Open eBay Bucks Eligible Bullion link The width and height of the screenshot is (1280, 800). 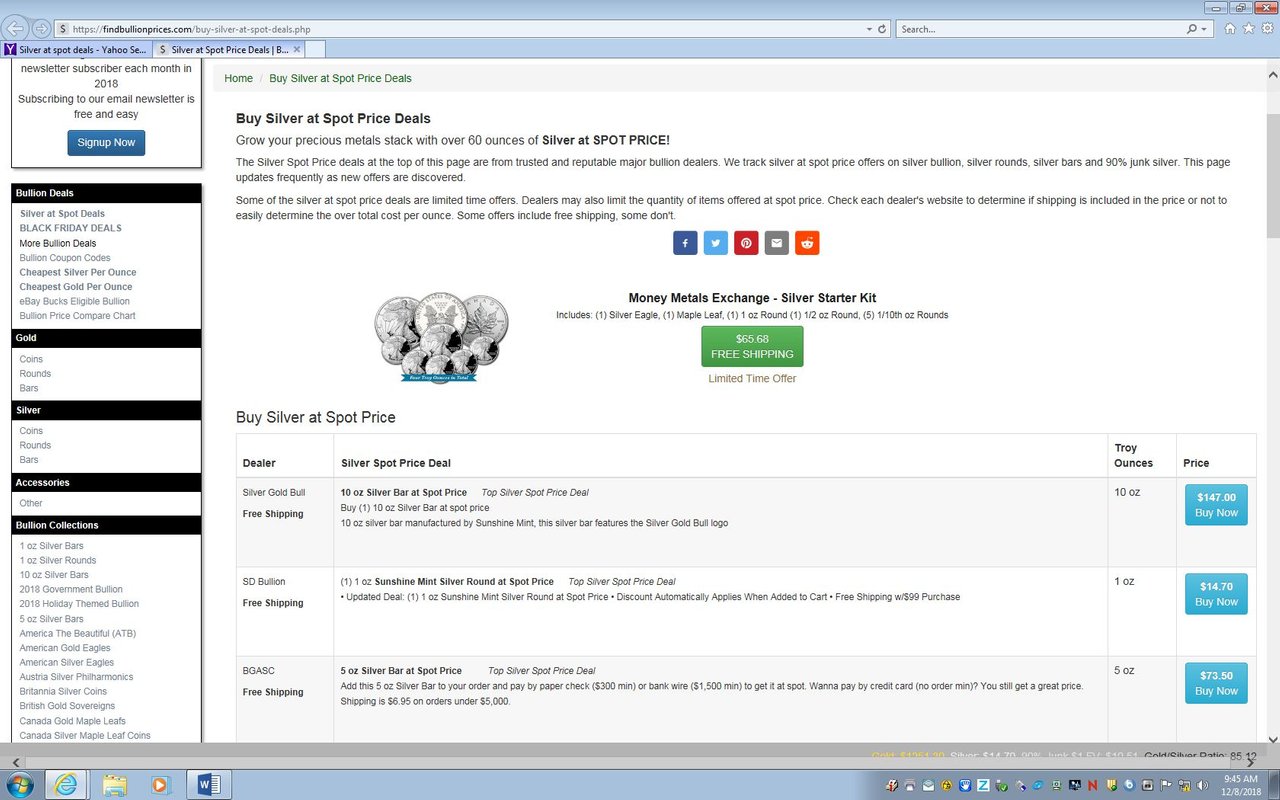(75, 301)
